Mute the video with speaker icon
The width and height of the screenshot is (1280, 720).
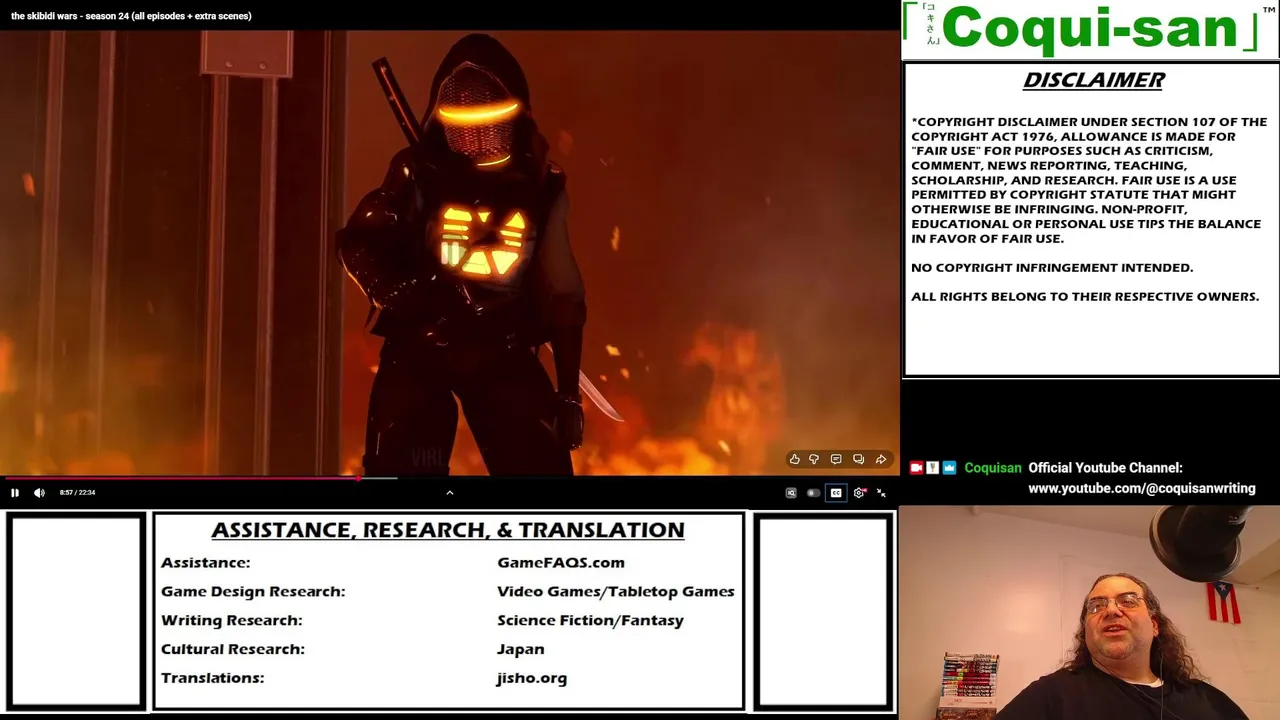pyautogui.click(x=39, y=492)
